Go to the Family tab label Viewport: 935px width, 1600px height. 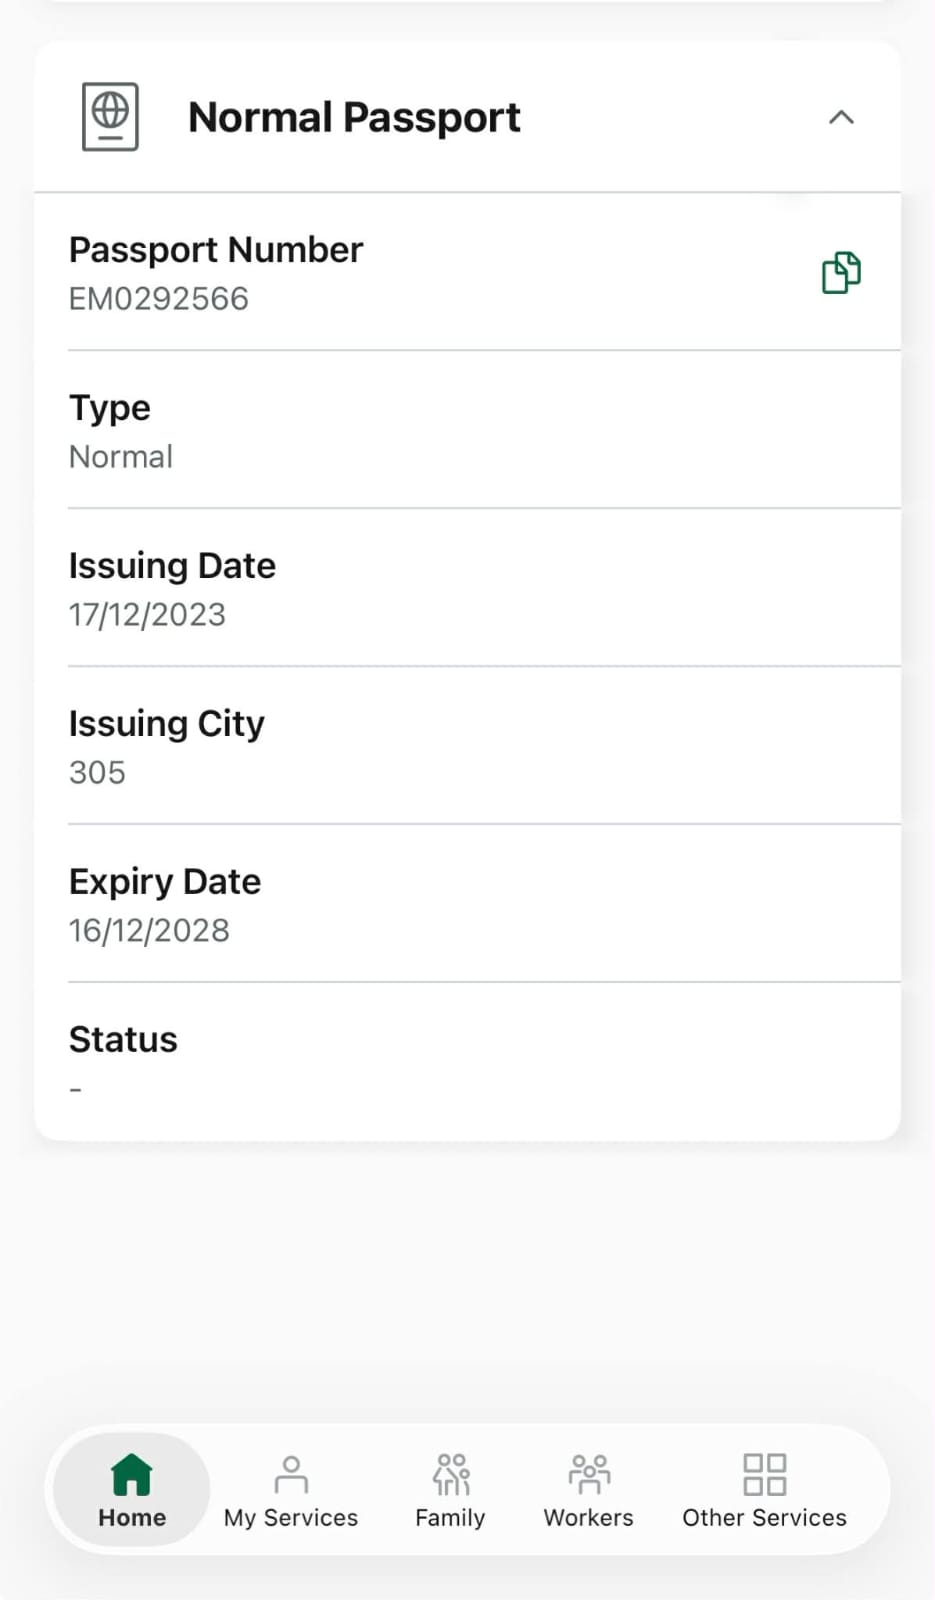pyautogui.click(x=450, y=1518)
